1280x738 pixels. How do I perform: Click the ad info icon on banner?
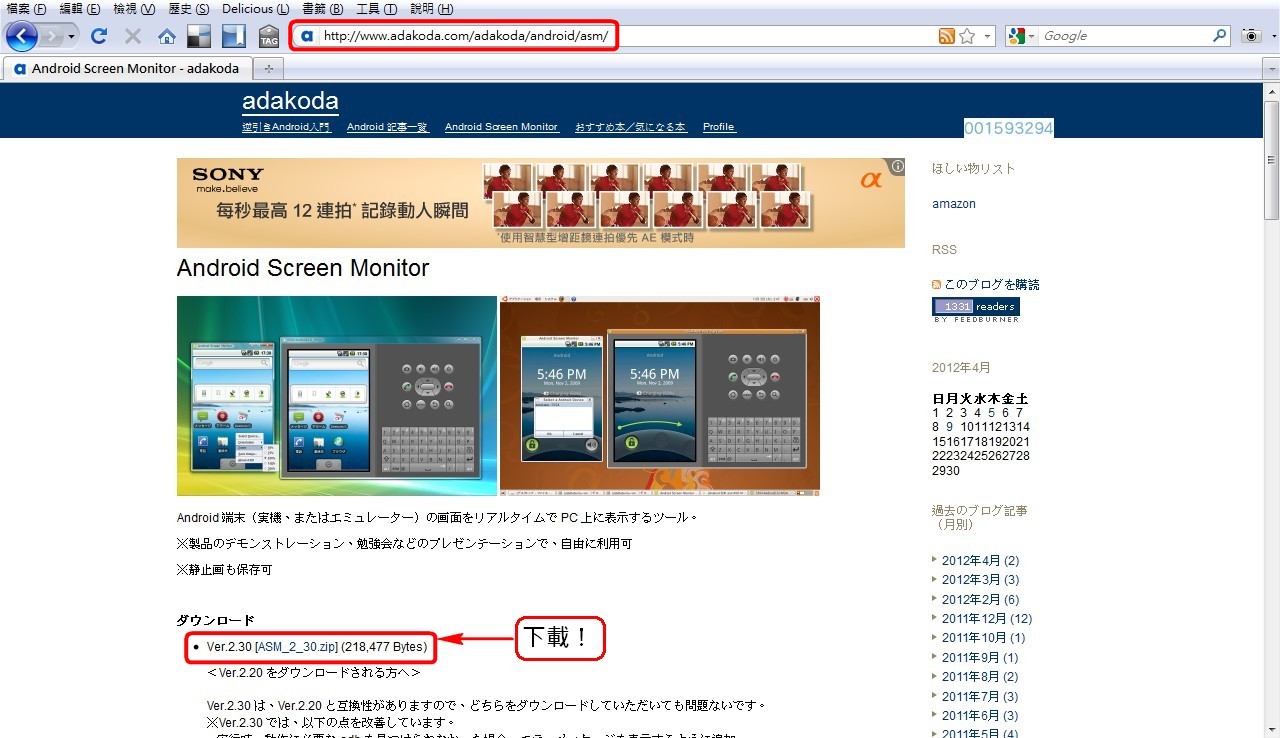click(x=898, y=166)
